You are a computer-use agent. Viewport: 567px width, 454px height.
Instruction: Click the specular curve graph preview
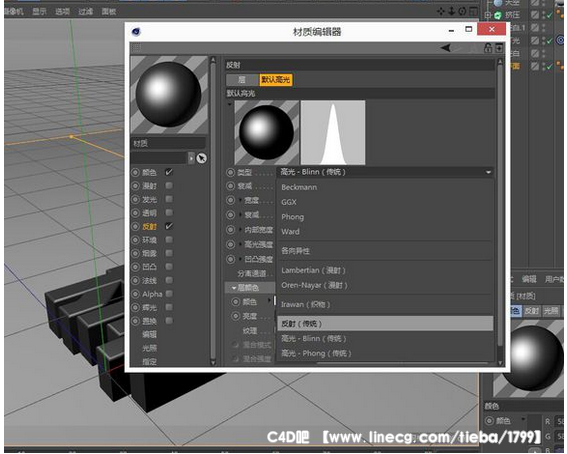[333, 133]
